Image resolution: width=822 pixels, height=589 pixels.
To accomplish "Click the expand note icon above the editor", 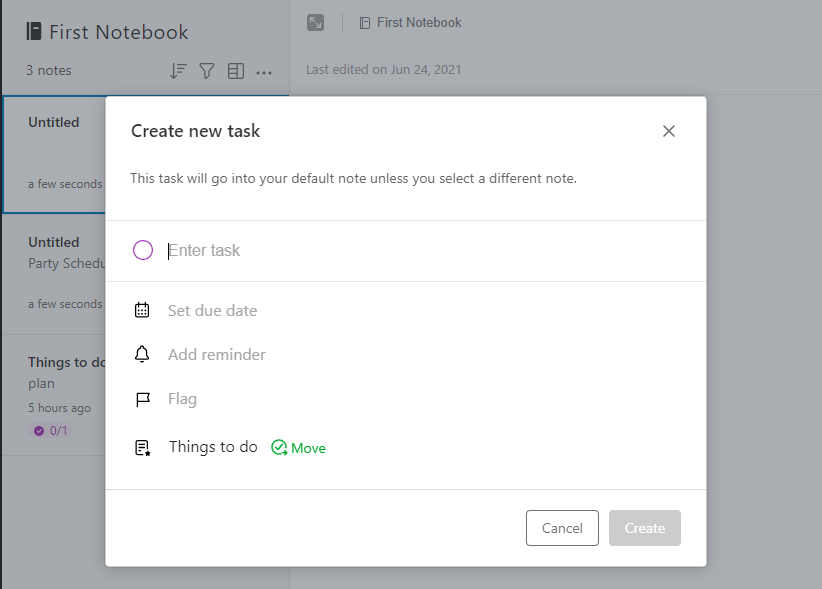I will (316, 22).
